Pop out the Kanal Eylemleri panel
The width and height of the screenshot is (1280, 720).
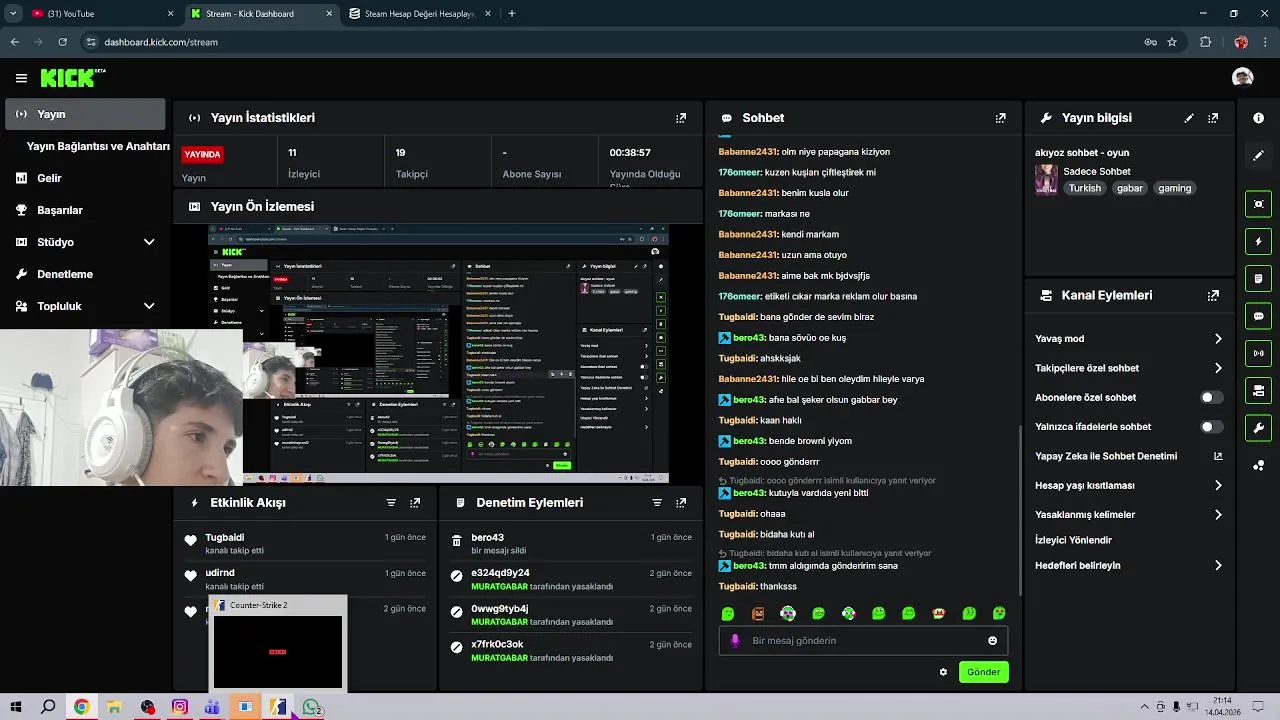coord(1213,296)
